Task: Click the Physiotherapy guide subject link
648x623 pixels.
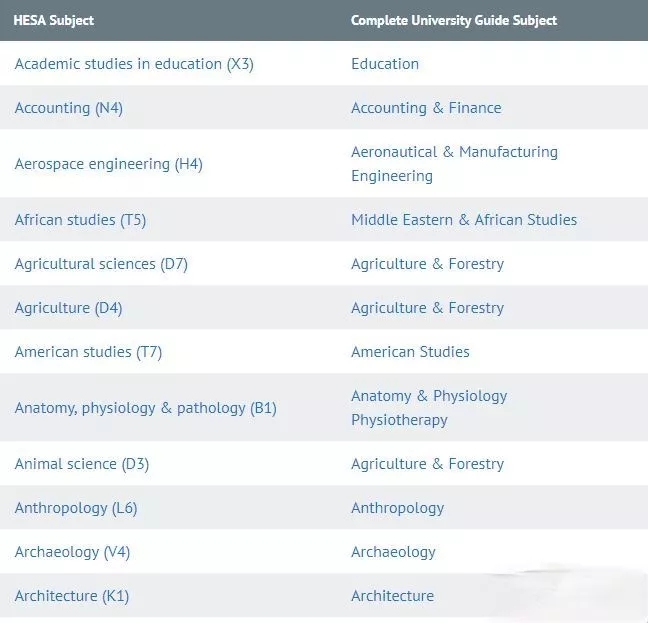Action: pyautogui.click(x=399, y=420)
